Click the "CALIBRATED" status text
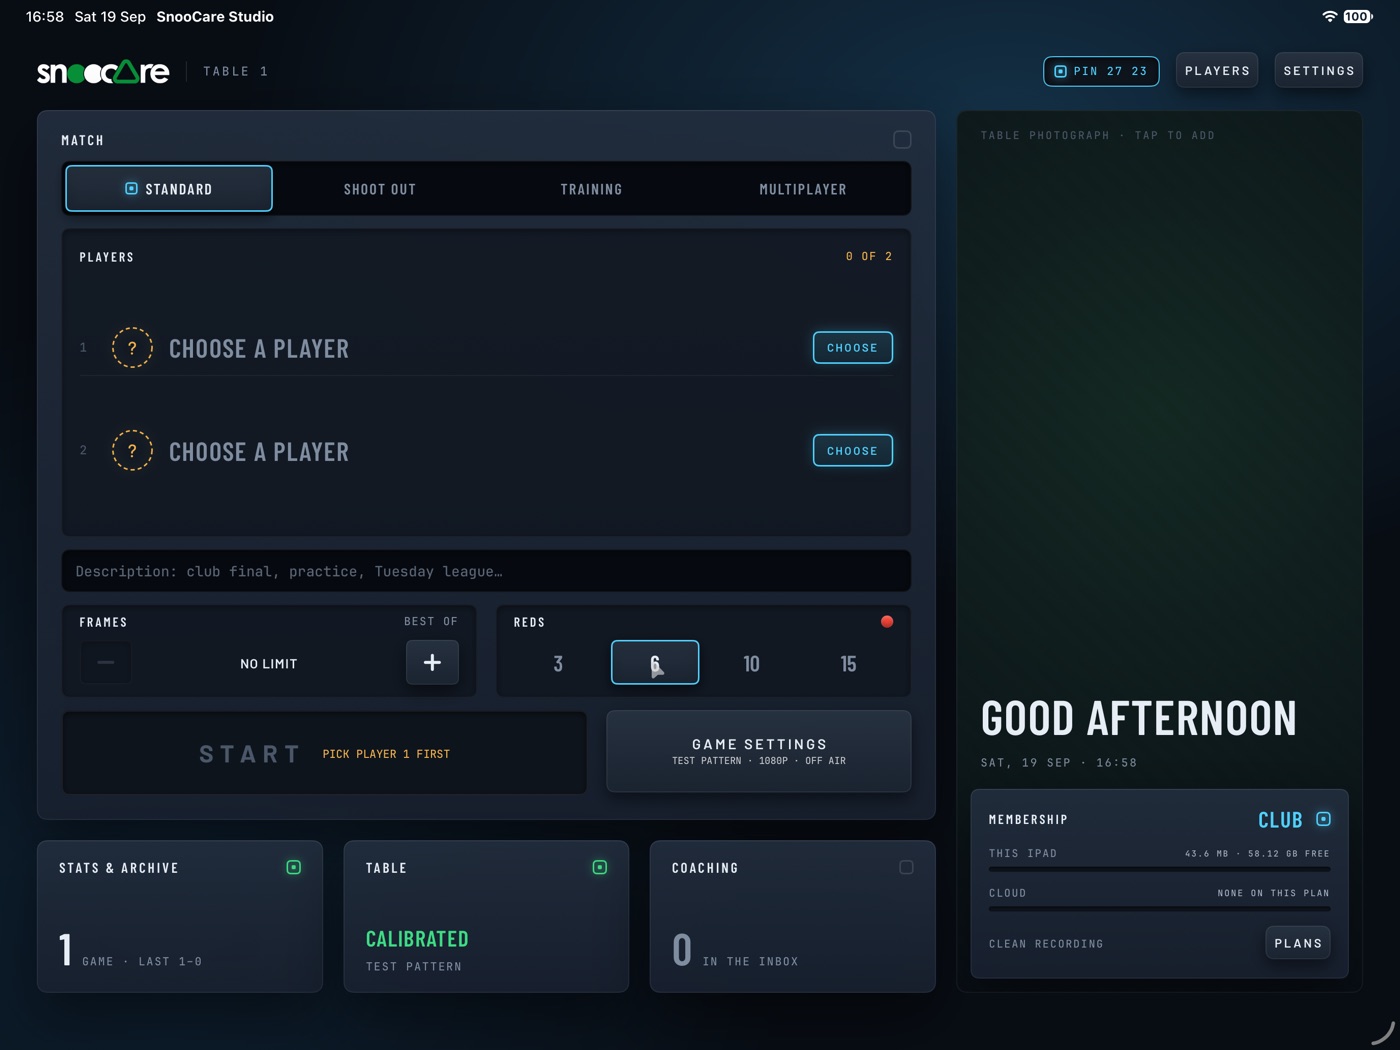Screen dimensions: 1400x1050 coord(417,939)
